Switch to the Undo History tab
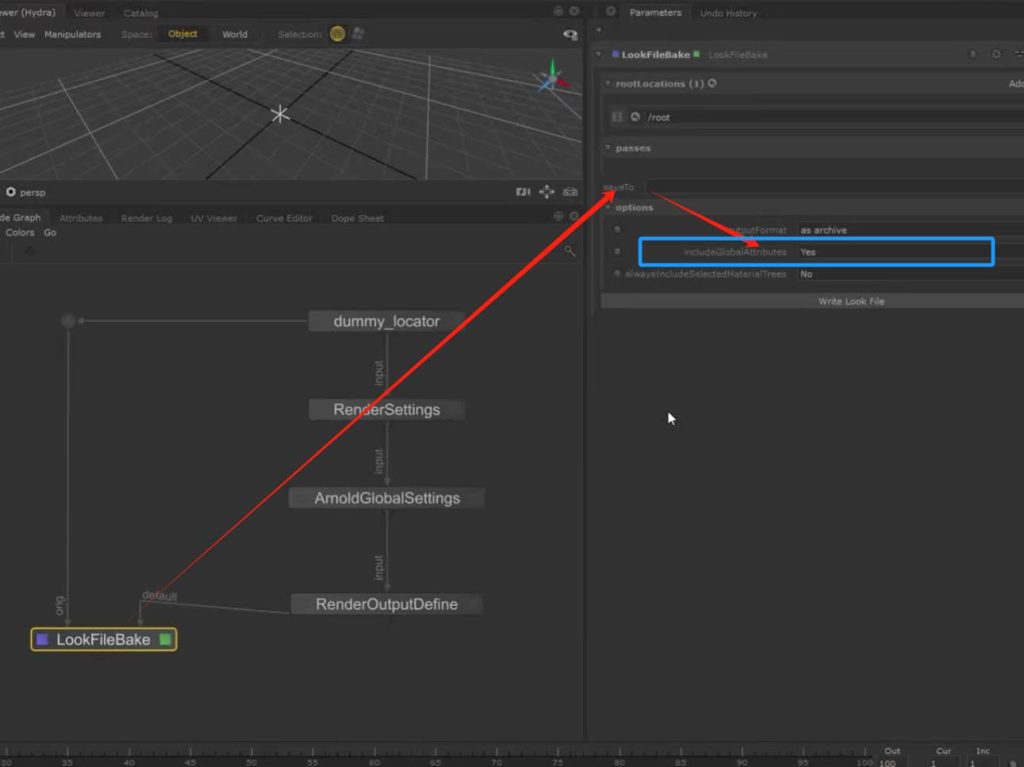The height and width of the screenshot is (767, 1024). click(728, 13)
